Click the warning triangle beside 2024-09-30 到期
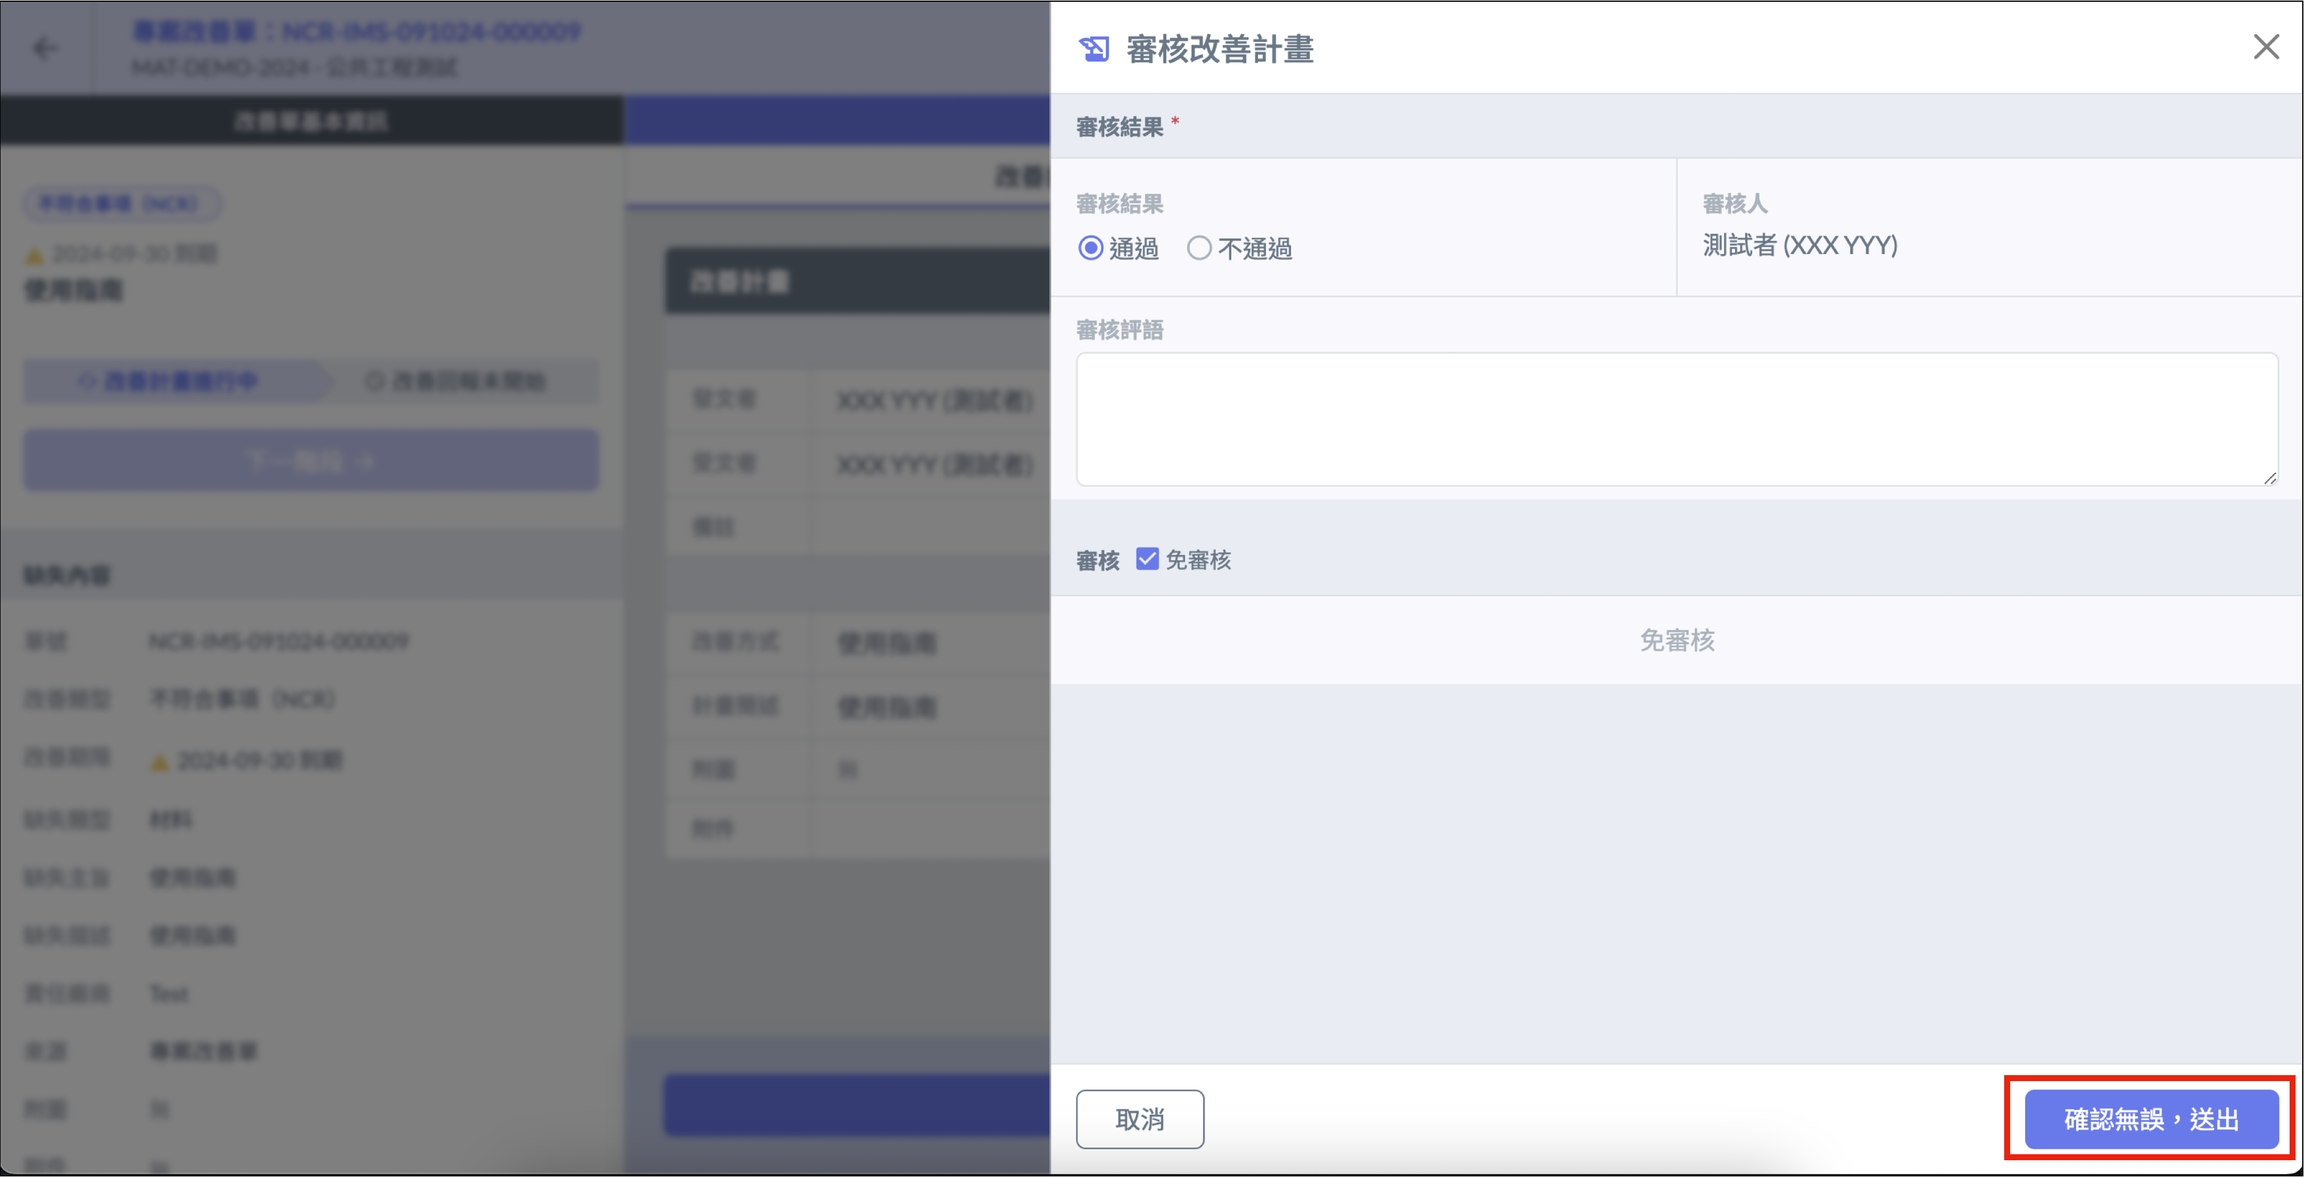The image size is (2304, 1177). [35, 256]
